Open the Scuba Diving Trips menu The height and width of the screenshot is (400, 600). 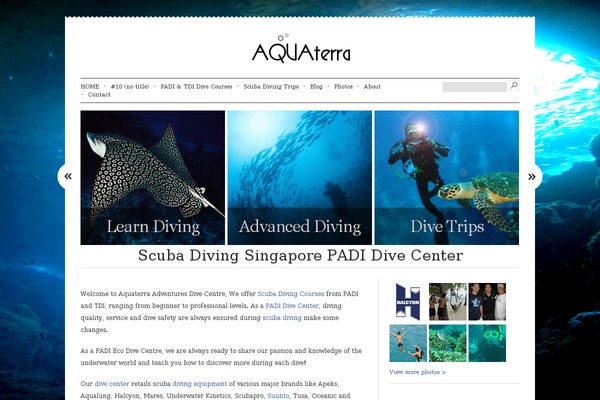pyautogui.click(x=271, y=87)
